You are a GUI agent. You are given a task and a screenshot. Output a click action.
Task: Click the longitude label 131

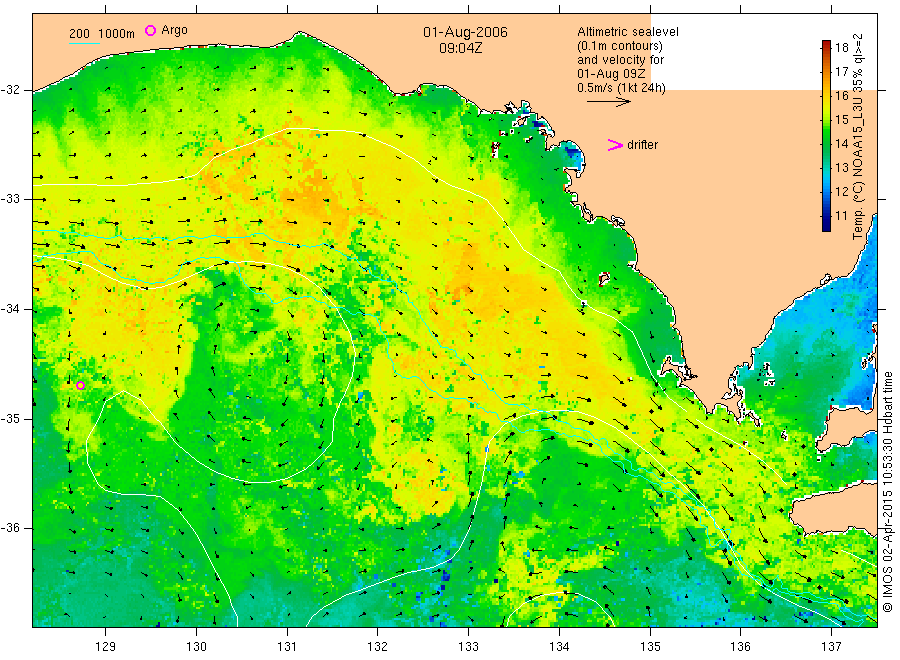coord(287,647)
